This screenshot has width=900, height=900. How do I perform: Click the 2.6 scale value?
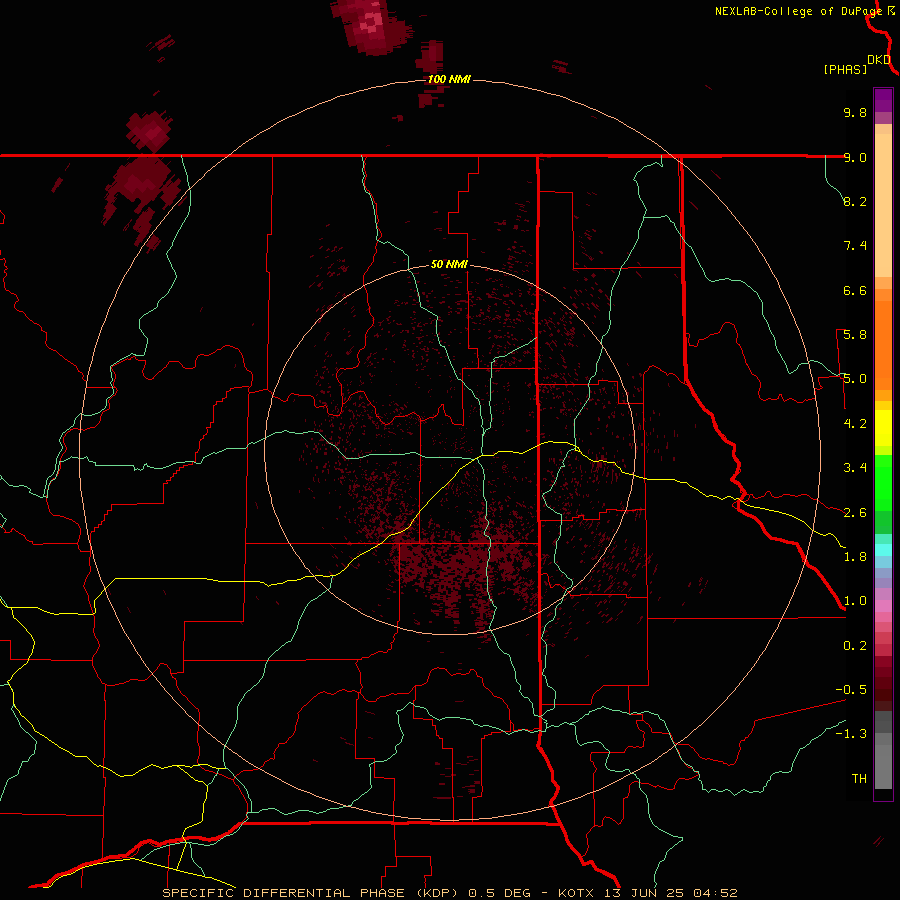855,513
